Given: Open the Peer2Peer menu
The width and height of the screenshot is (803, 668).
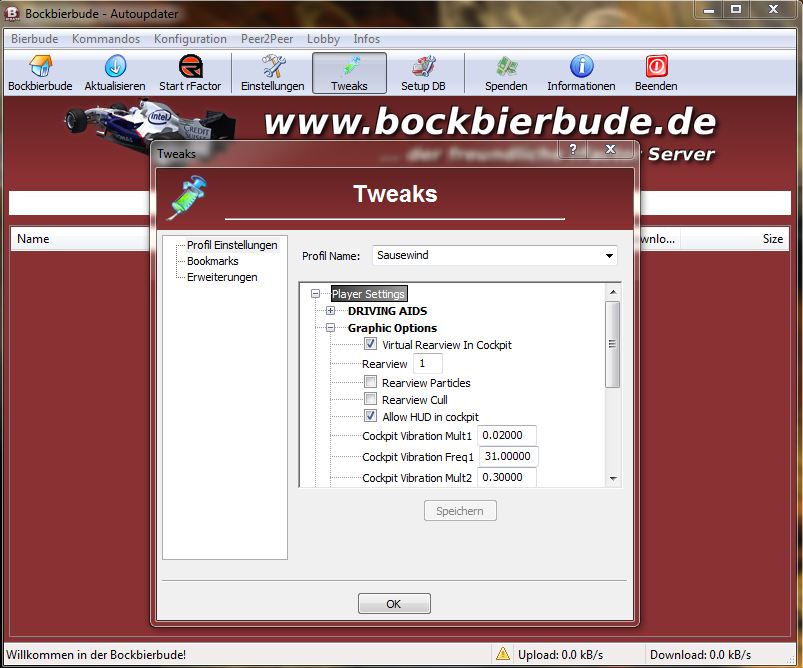Looking at the screenshot, I should coord(266,39).
